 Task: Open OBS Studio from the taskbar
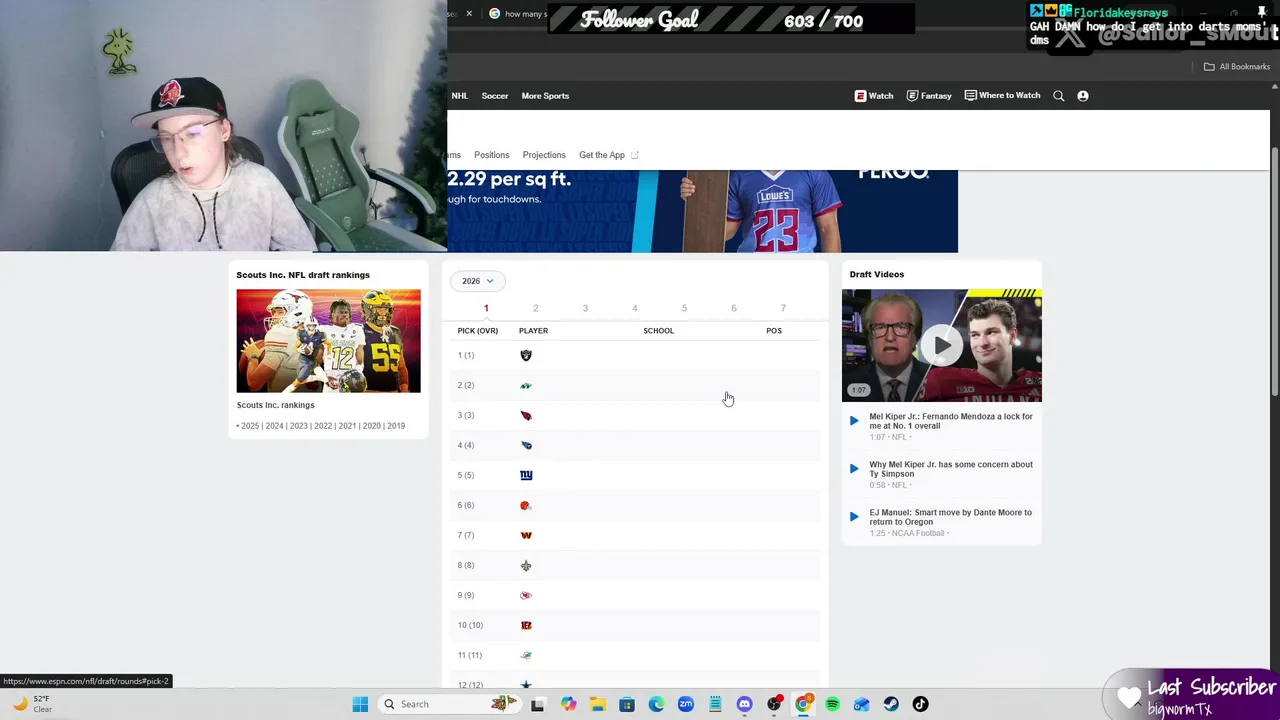coord(774,704)
